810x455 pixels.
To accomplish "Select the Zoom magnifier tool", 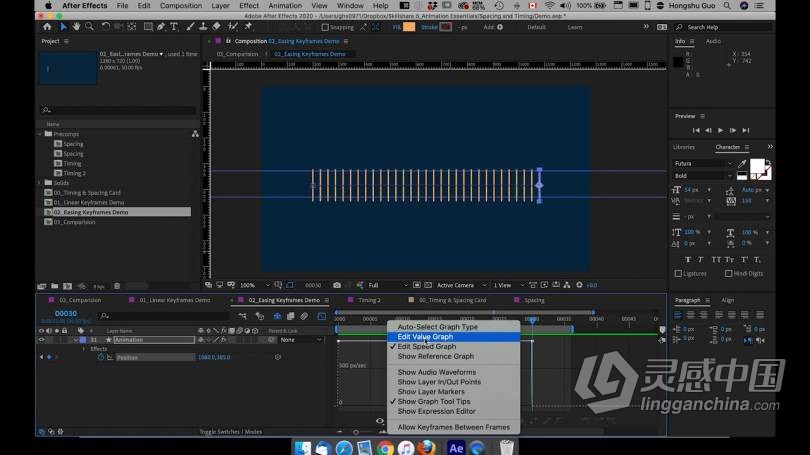I will tap(89, 26).
